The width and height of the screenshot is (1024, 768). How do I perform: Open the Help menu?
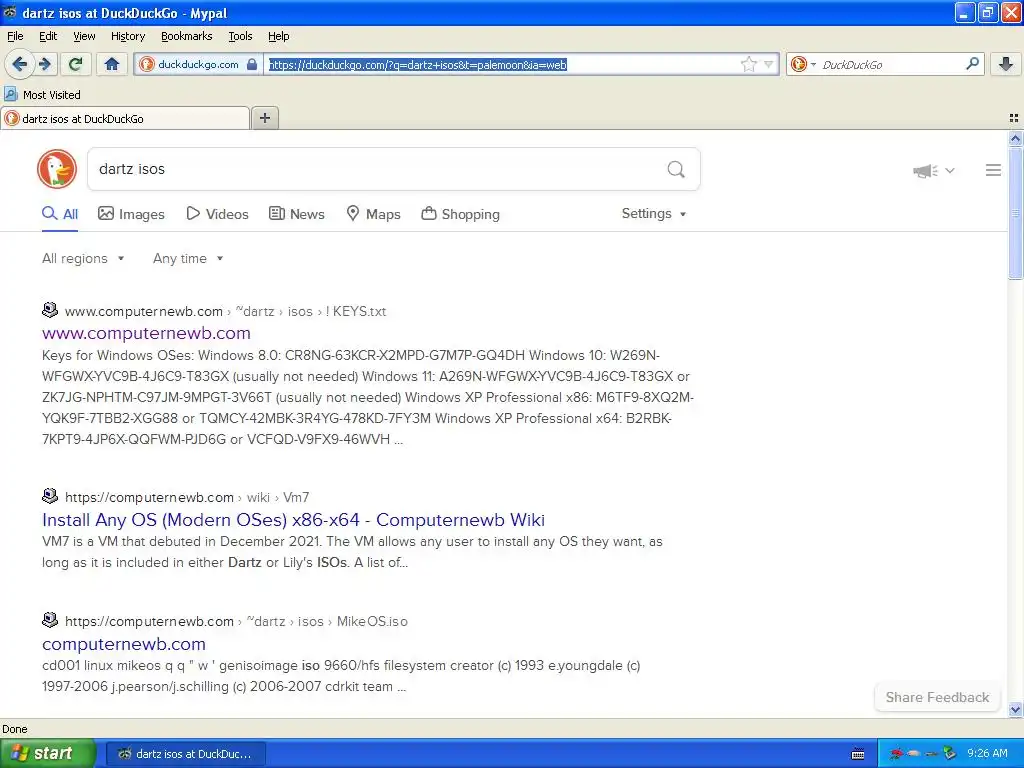pos(278,36)
